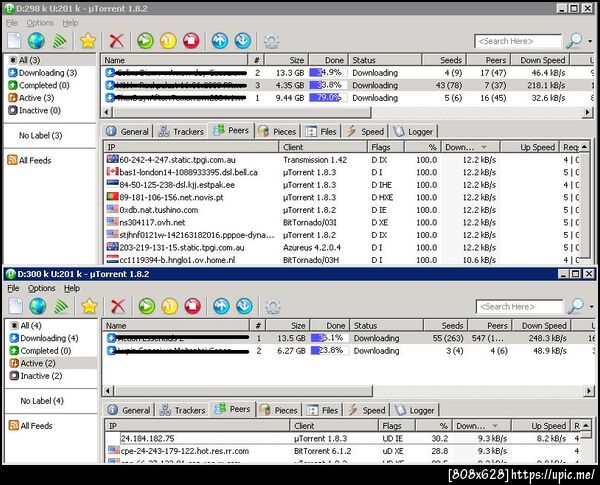Open Preferences gear in bottom window
This screenshot has width=600, height=485.
click(x=273, y=307)
